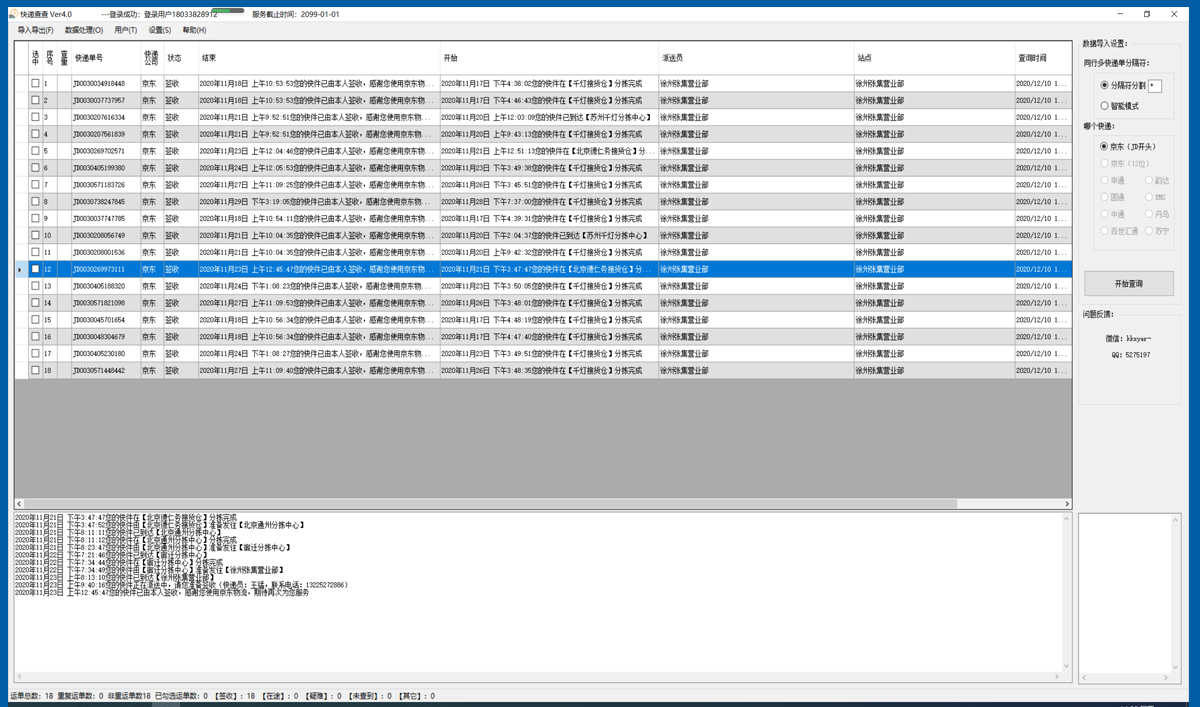Open the 导入导出(F) menu
The height and width of the screenshot is (707, 1200).
[x=35, y=30]
